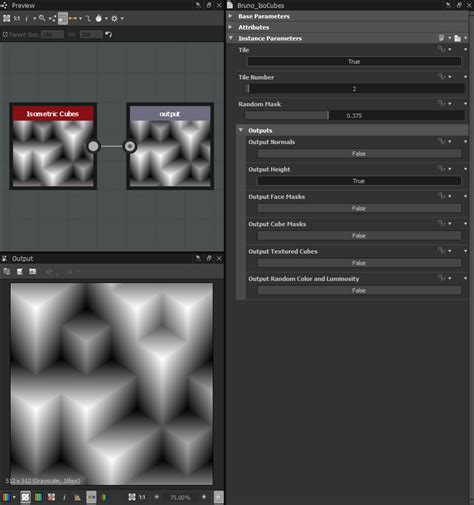Collapse the Outputs group
The width and height of the screenshot is (474, 505).
(241, 130)
